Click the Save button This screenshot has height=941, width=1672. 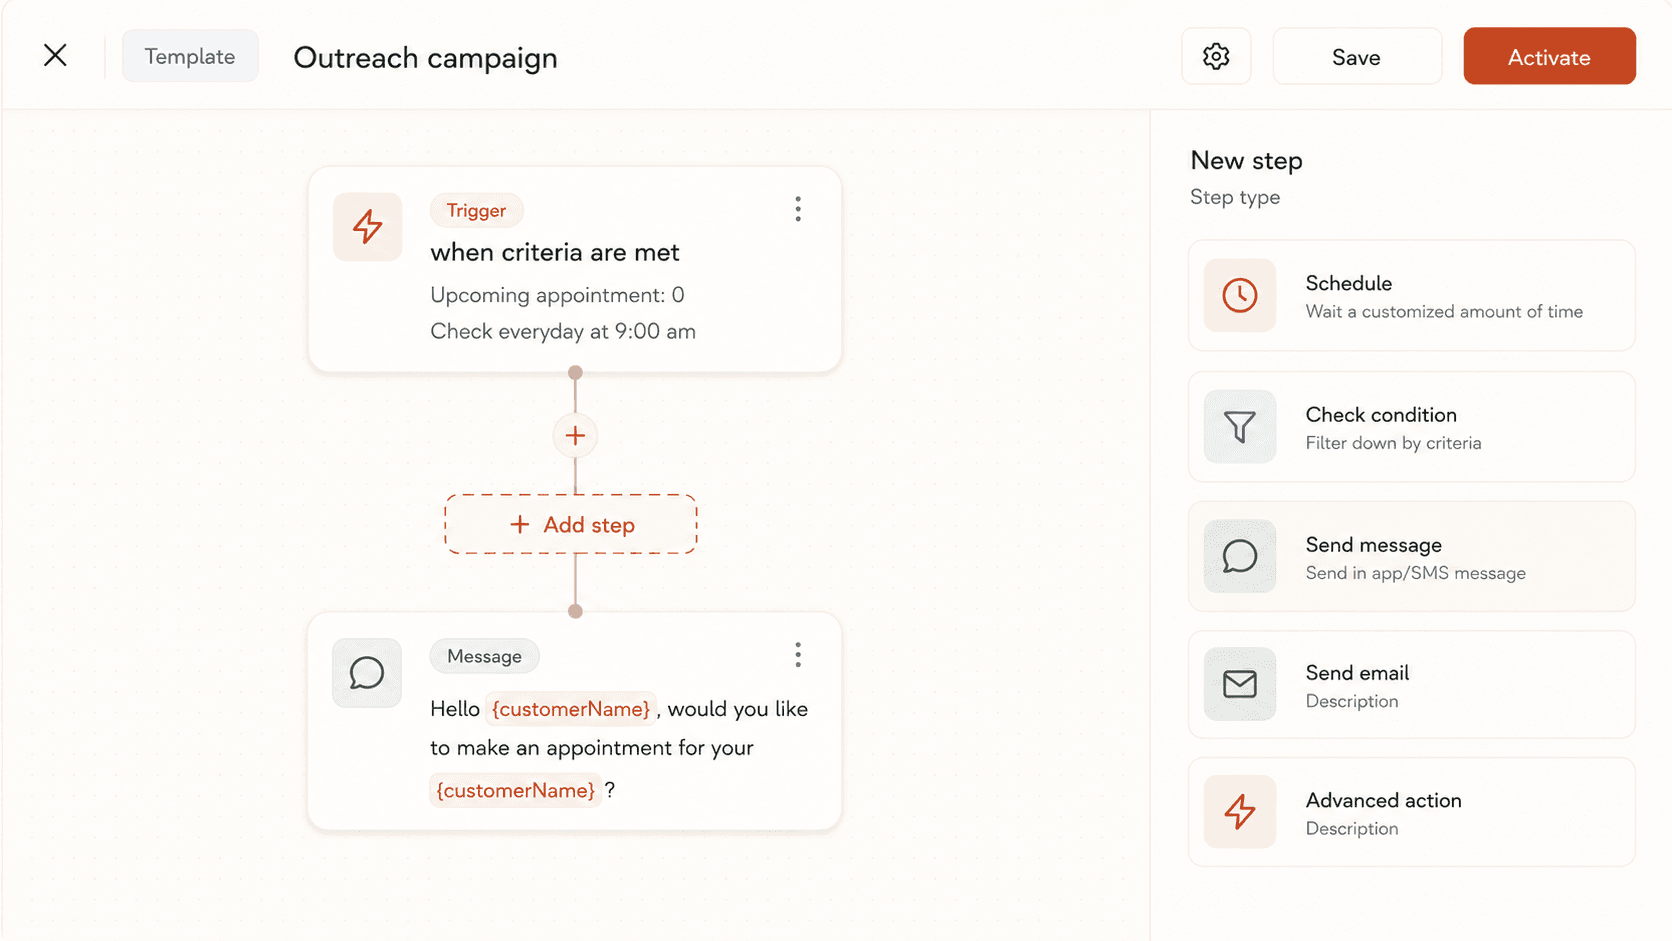point(1357,57)
